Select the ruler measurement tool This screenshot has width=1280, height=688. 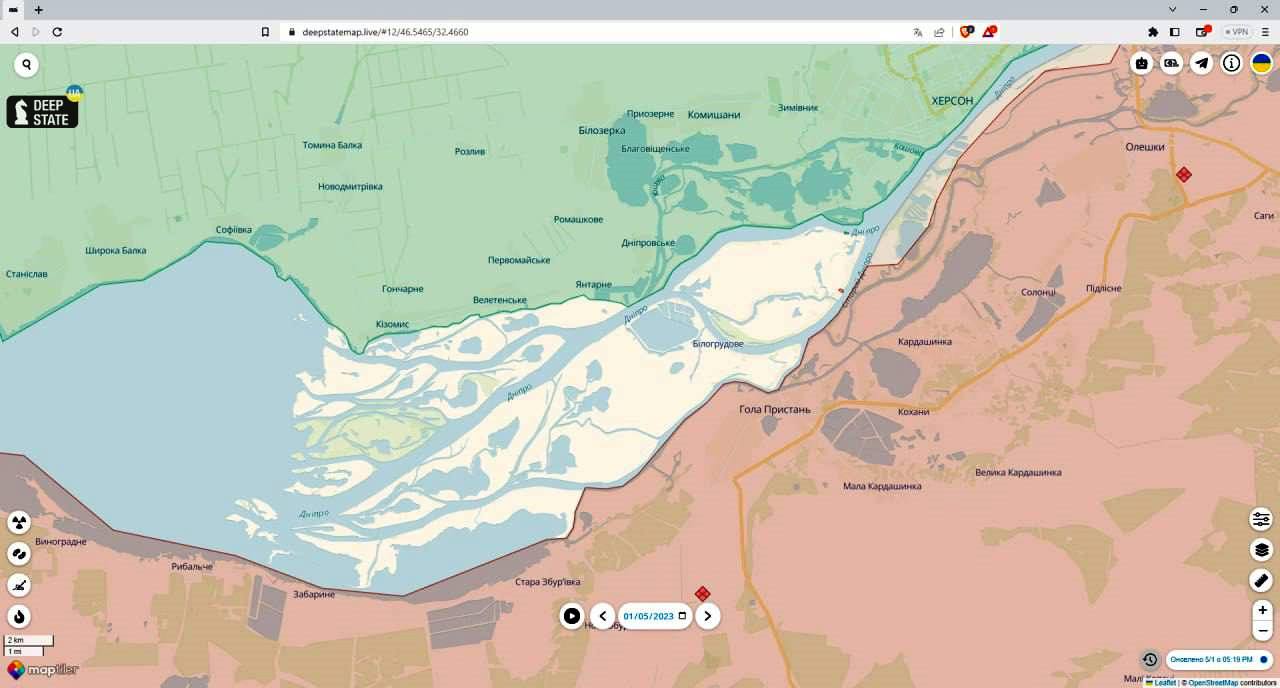coord(1261,580)
